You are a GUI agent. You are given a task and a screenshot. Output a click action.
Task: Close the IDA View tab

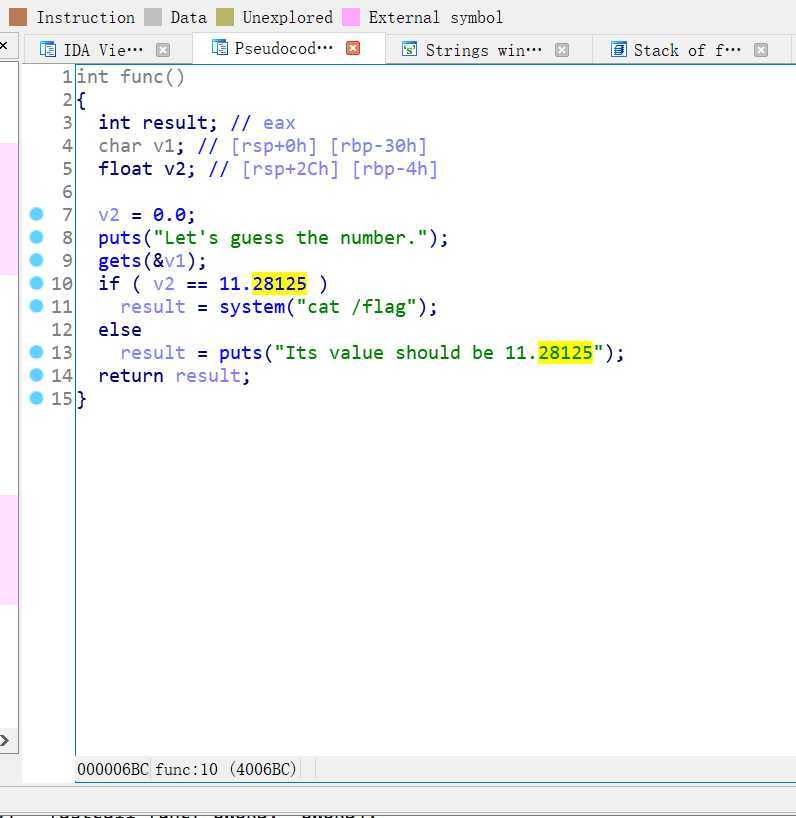tap(163, 50)
